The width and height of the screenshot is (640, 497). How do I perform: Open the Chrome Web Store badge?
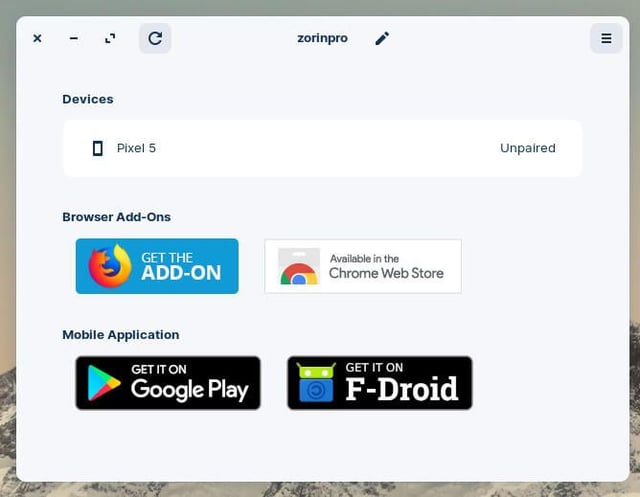363,266
